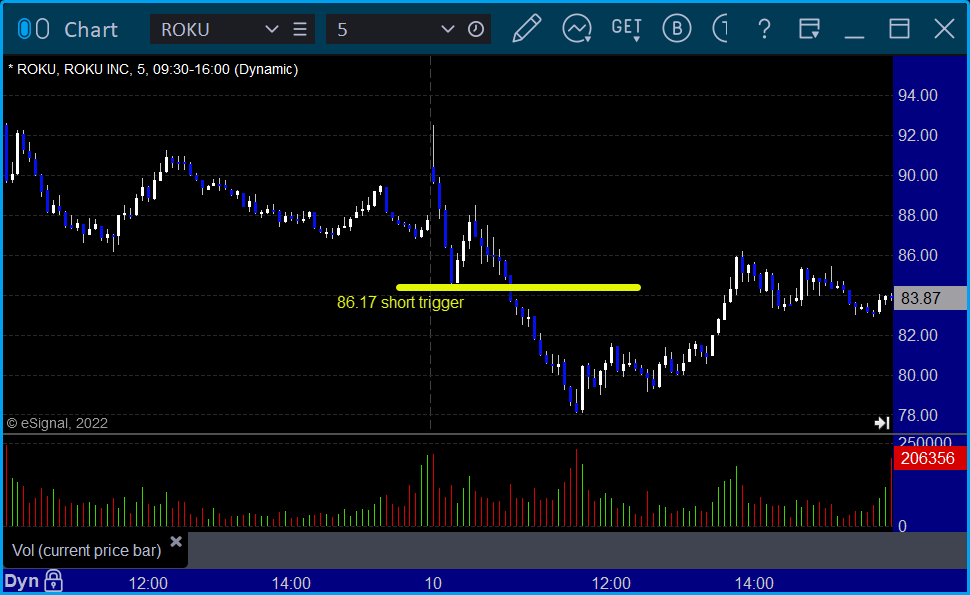
Task: Click the first 12:00 time axis label
Action: (x=148, y=583)
